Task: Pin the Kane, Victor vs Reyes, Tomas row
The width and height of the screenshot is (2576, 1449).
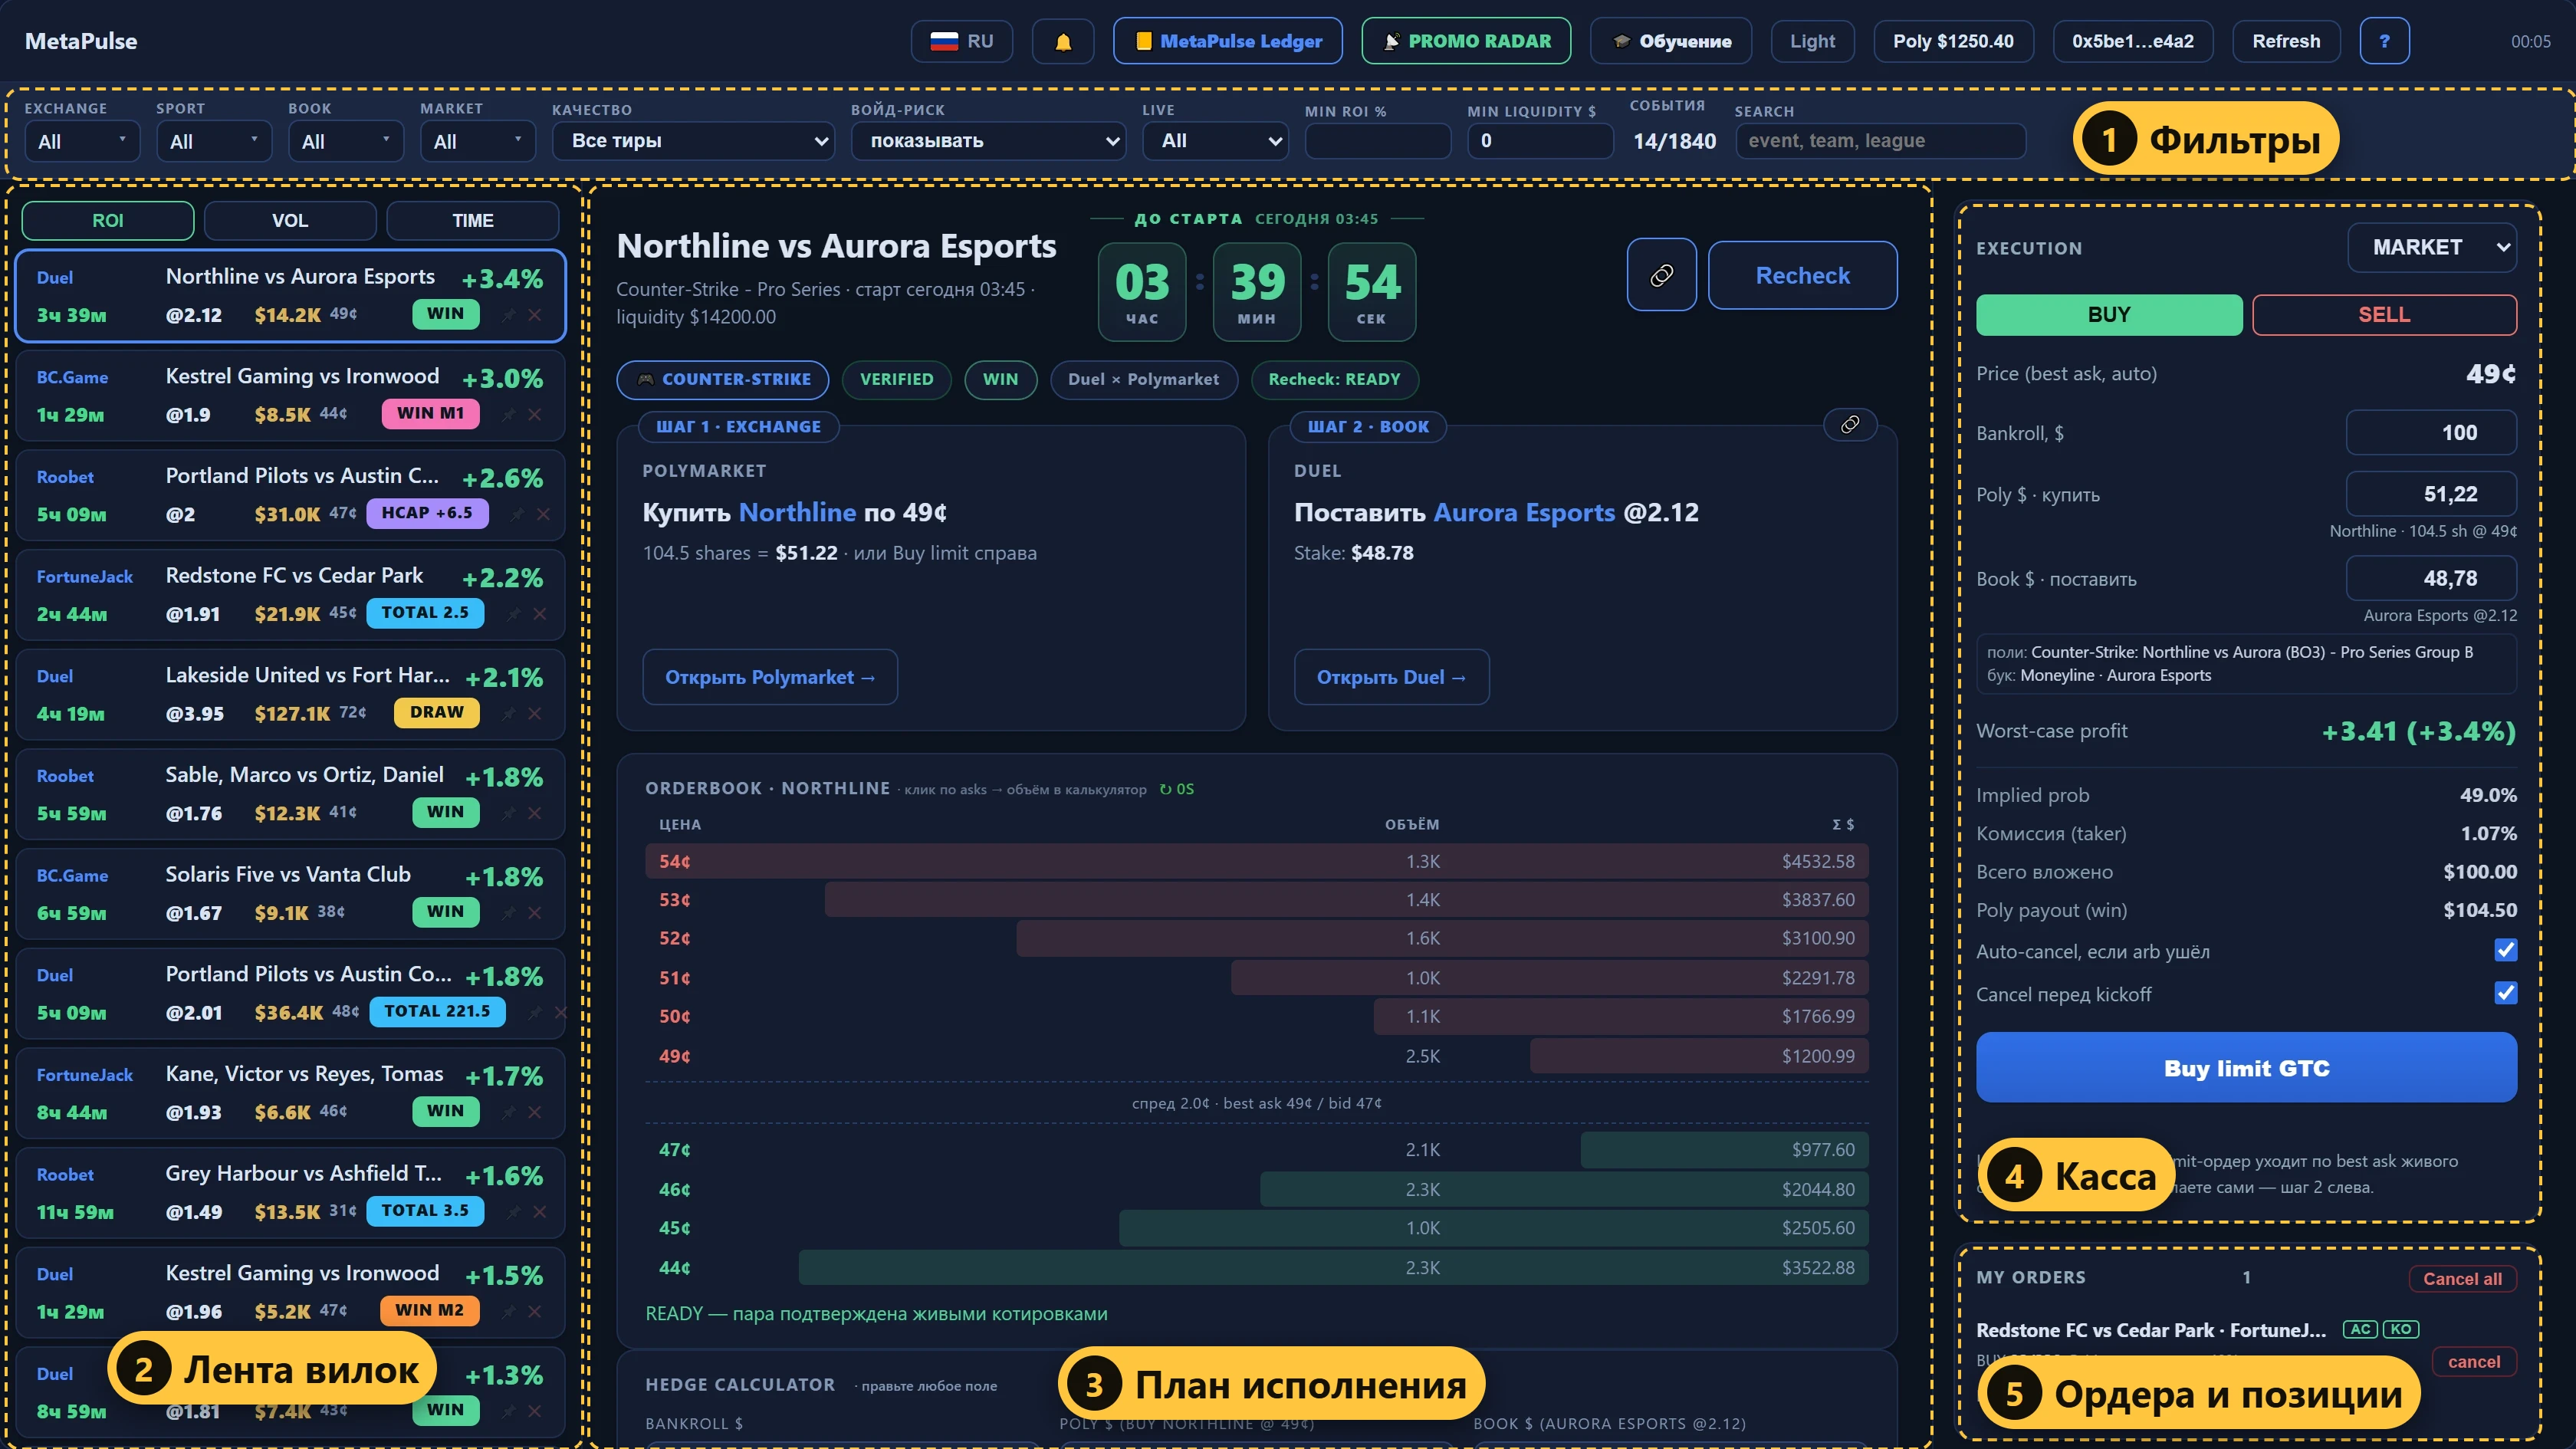Action: 509,1112
